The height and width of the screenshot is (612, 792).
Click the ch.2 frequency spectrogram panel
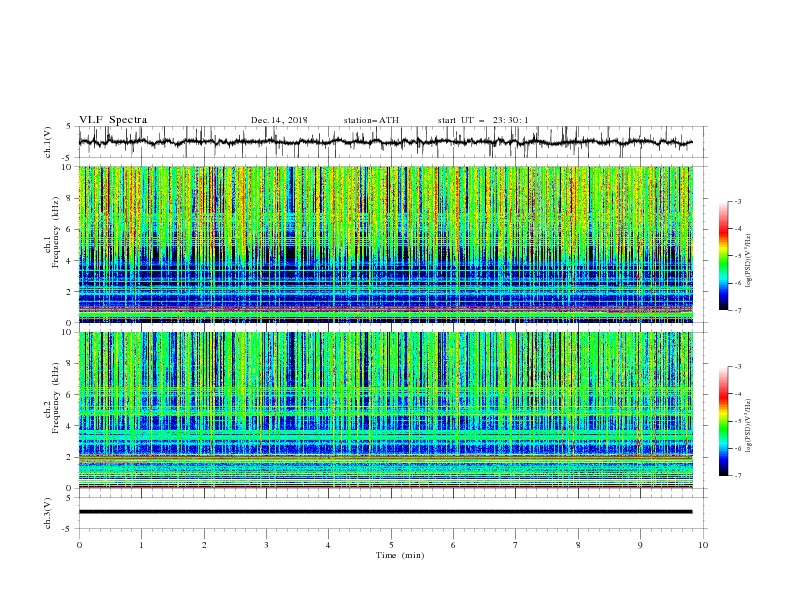tap(386, 410)
